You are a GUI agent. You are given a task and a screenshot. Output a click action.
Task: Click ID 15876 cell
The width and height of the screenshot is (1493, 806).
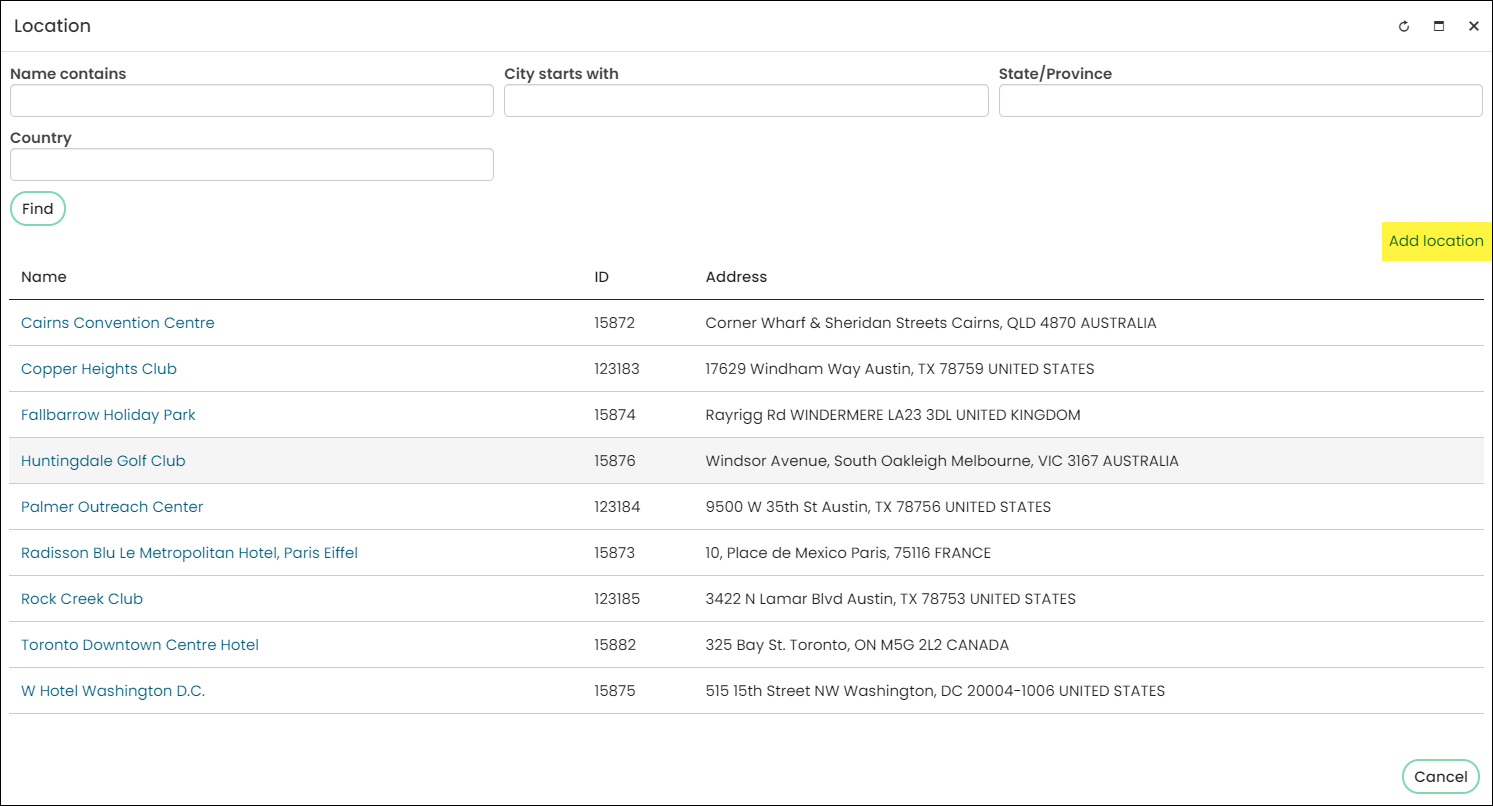tap(614, 461)
